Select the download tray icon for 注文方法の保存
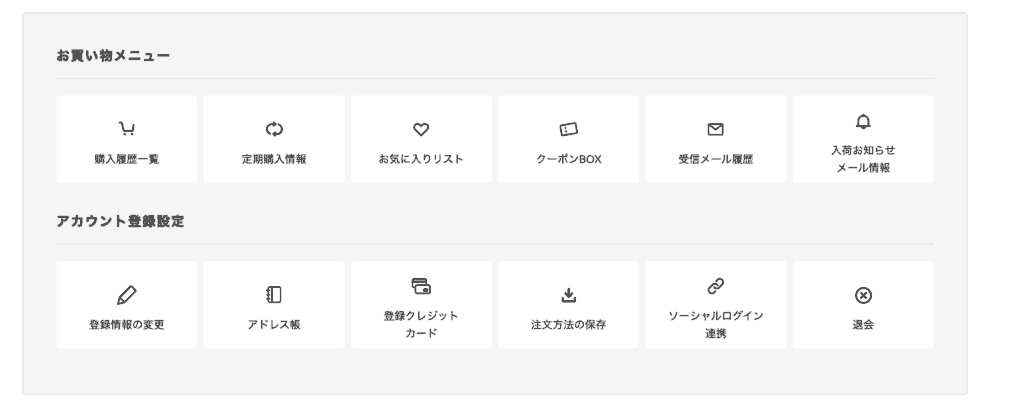Image resolution: width=1024 pixels, height=405 pixels. tap(569, 295)
